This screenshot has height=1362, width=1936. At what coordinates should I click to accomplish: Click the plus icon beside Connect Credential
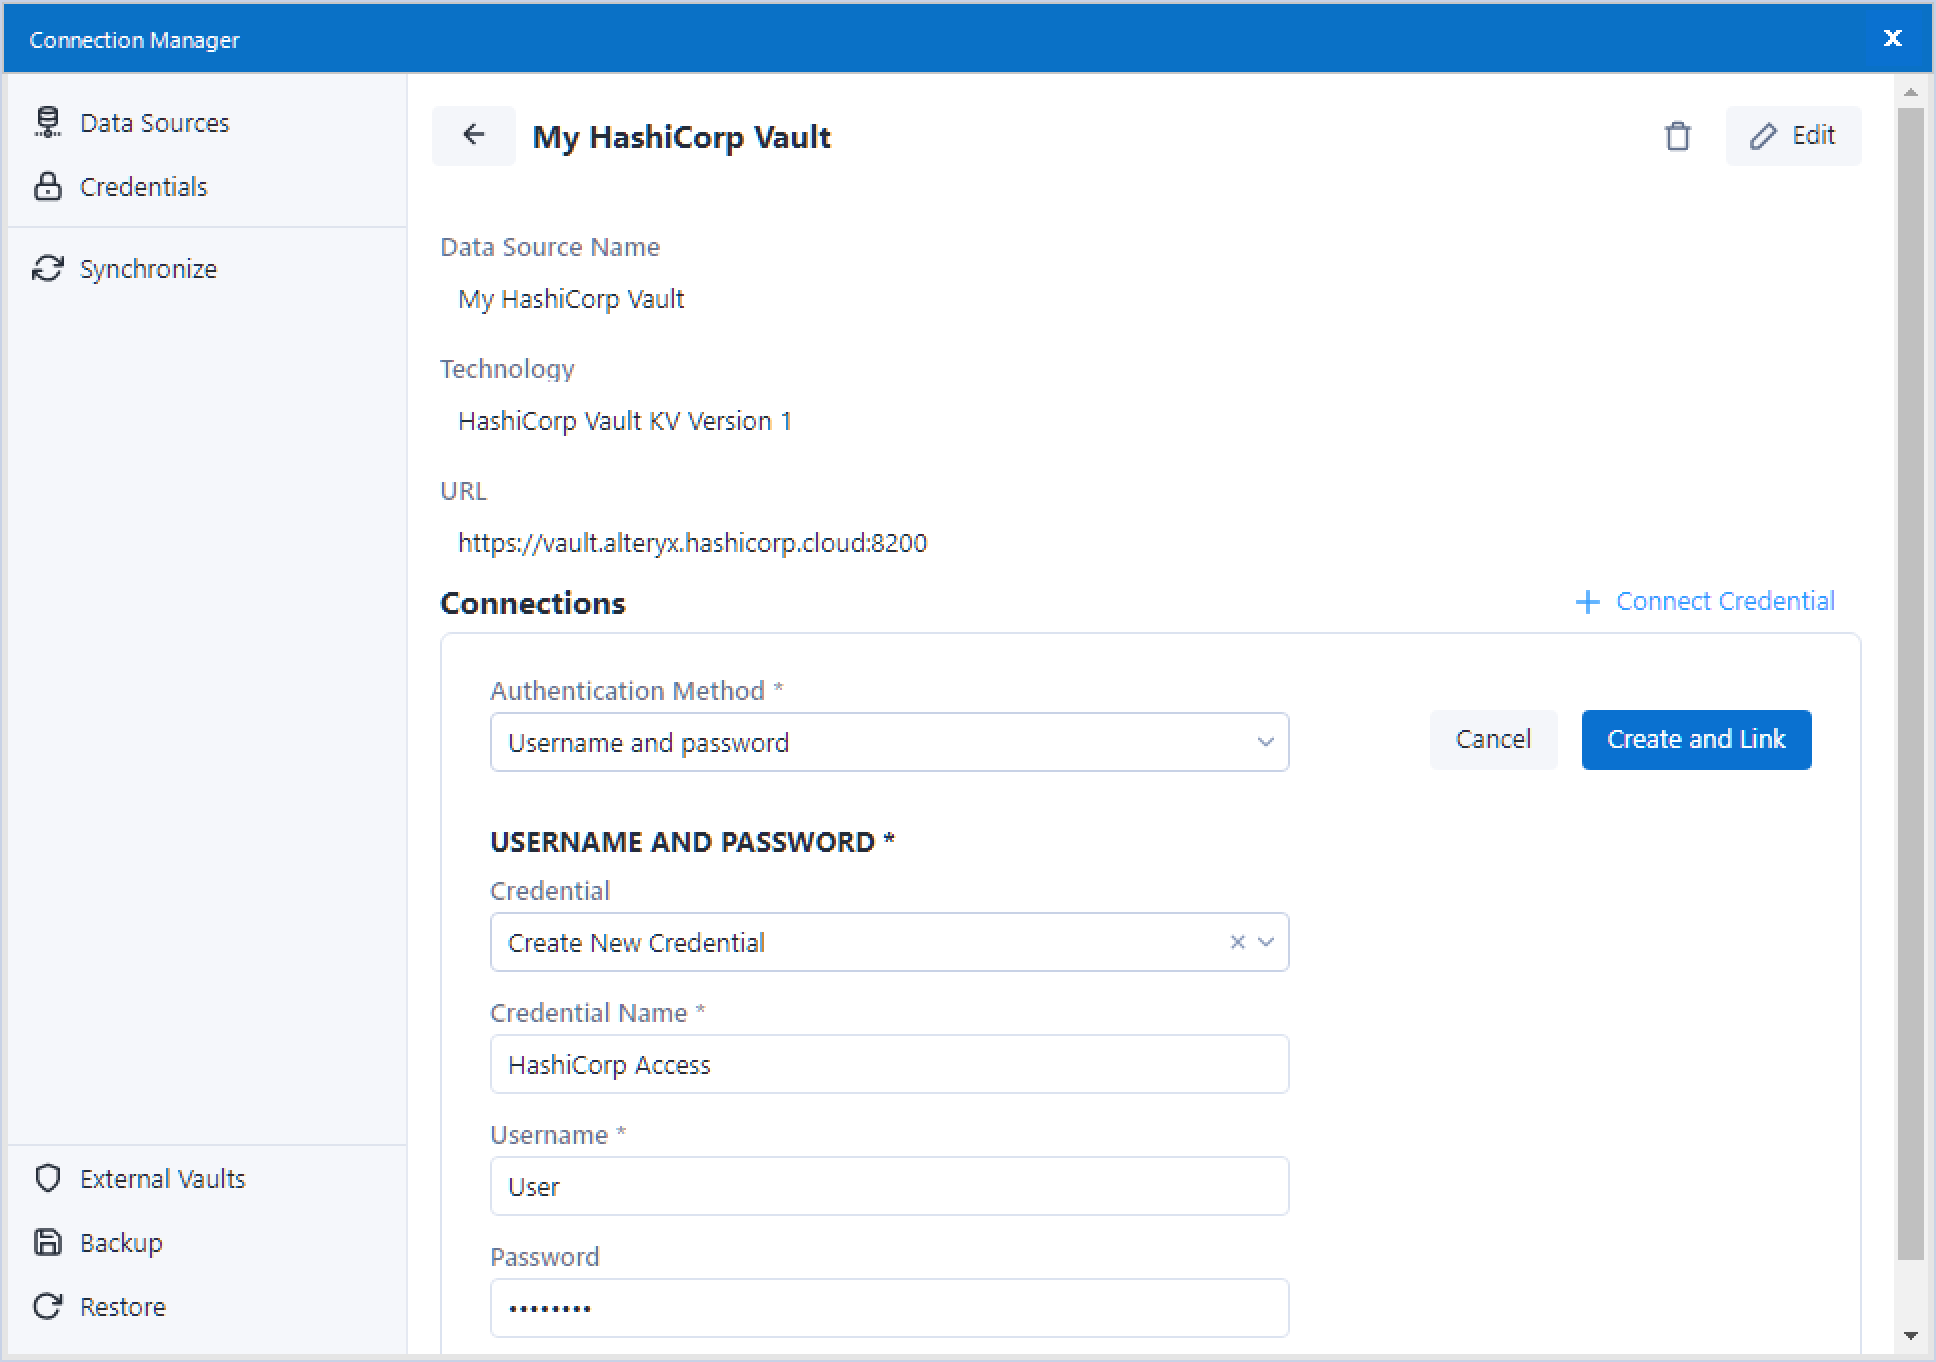click(1587, 601)
